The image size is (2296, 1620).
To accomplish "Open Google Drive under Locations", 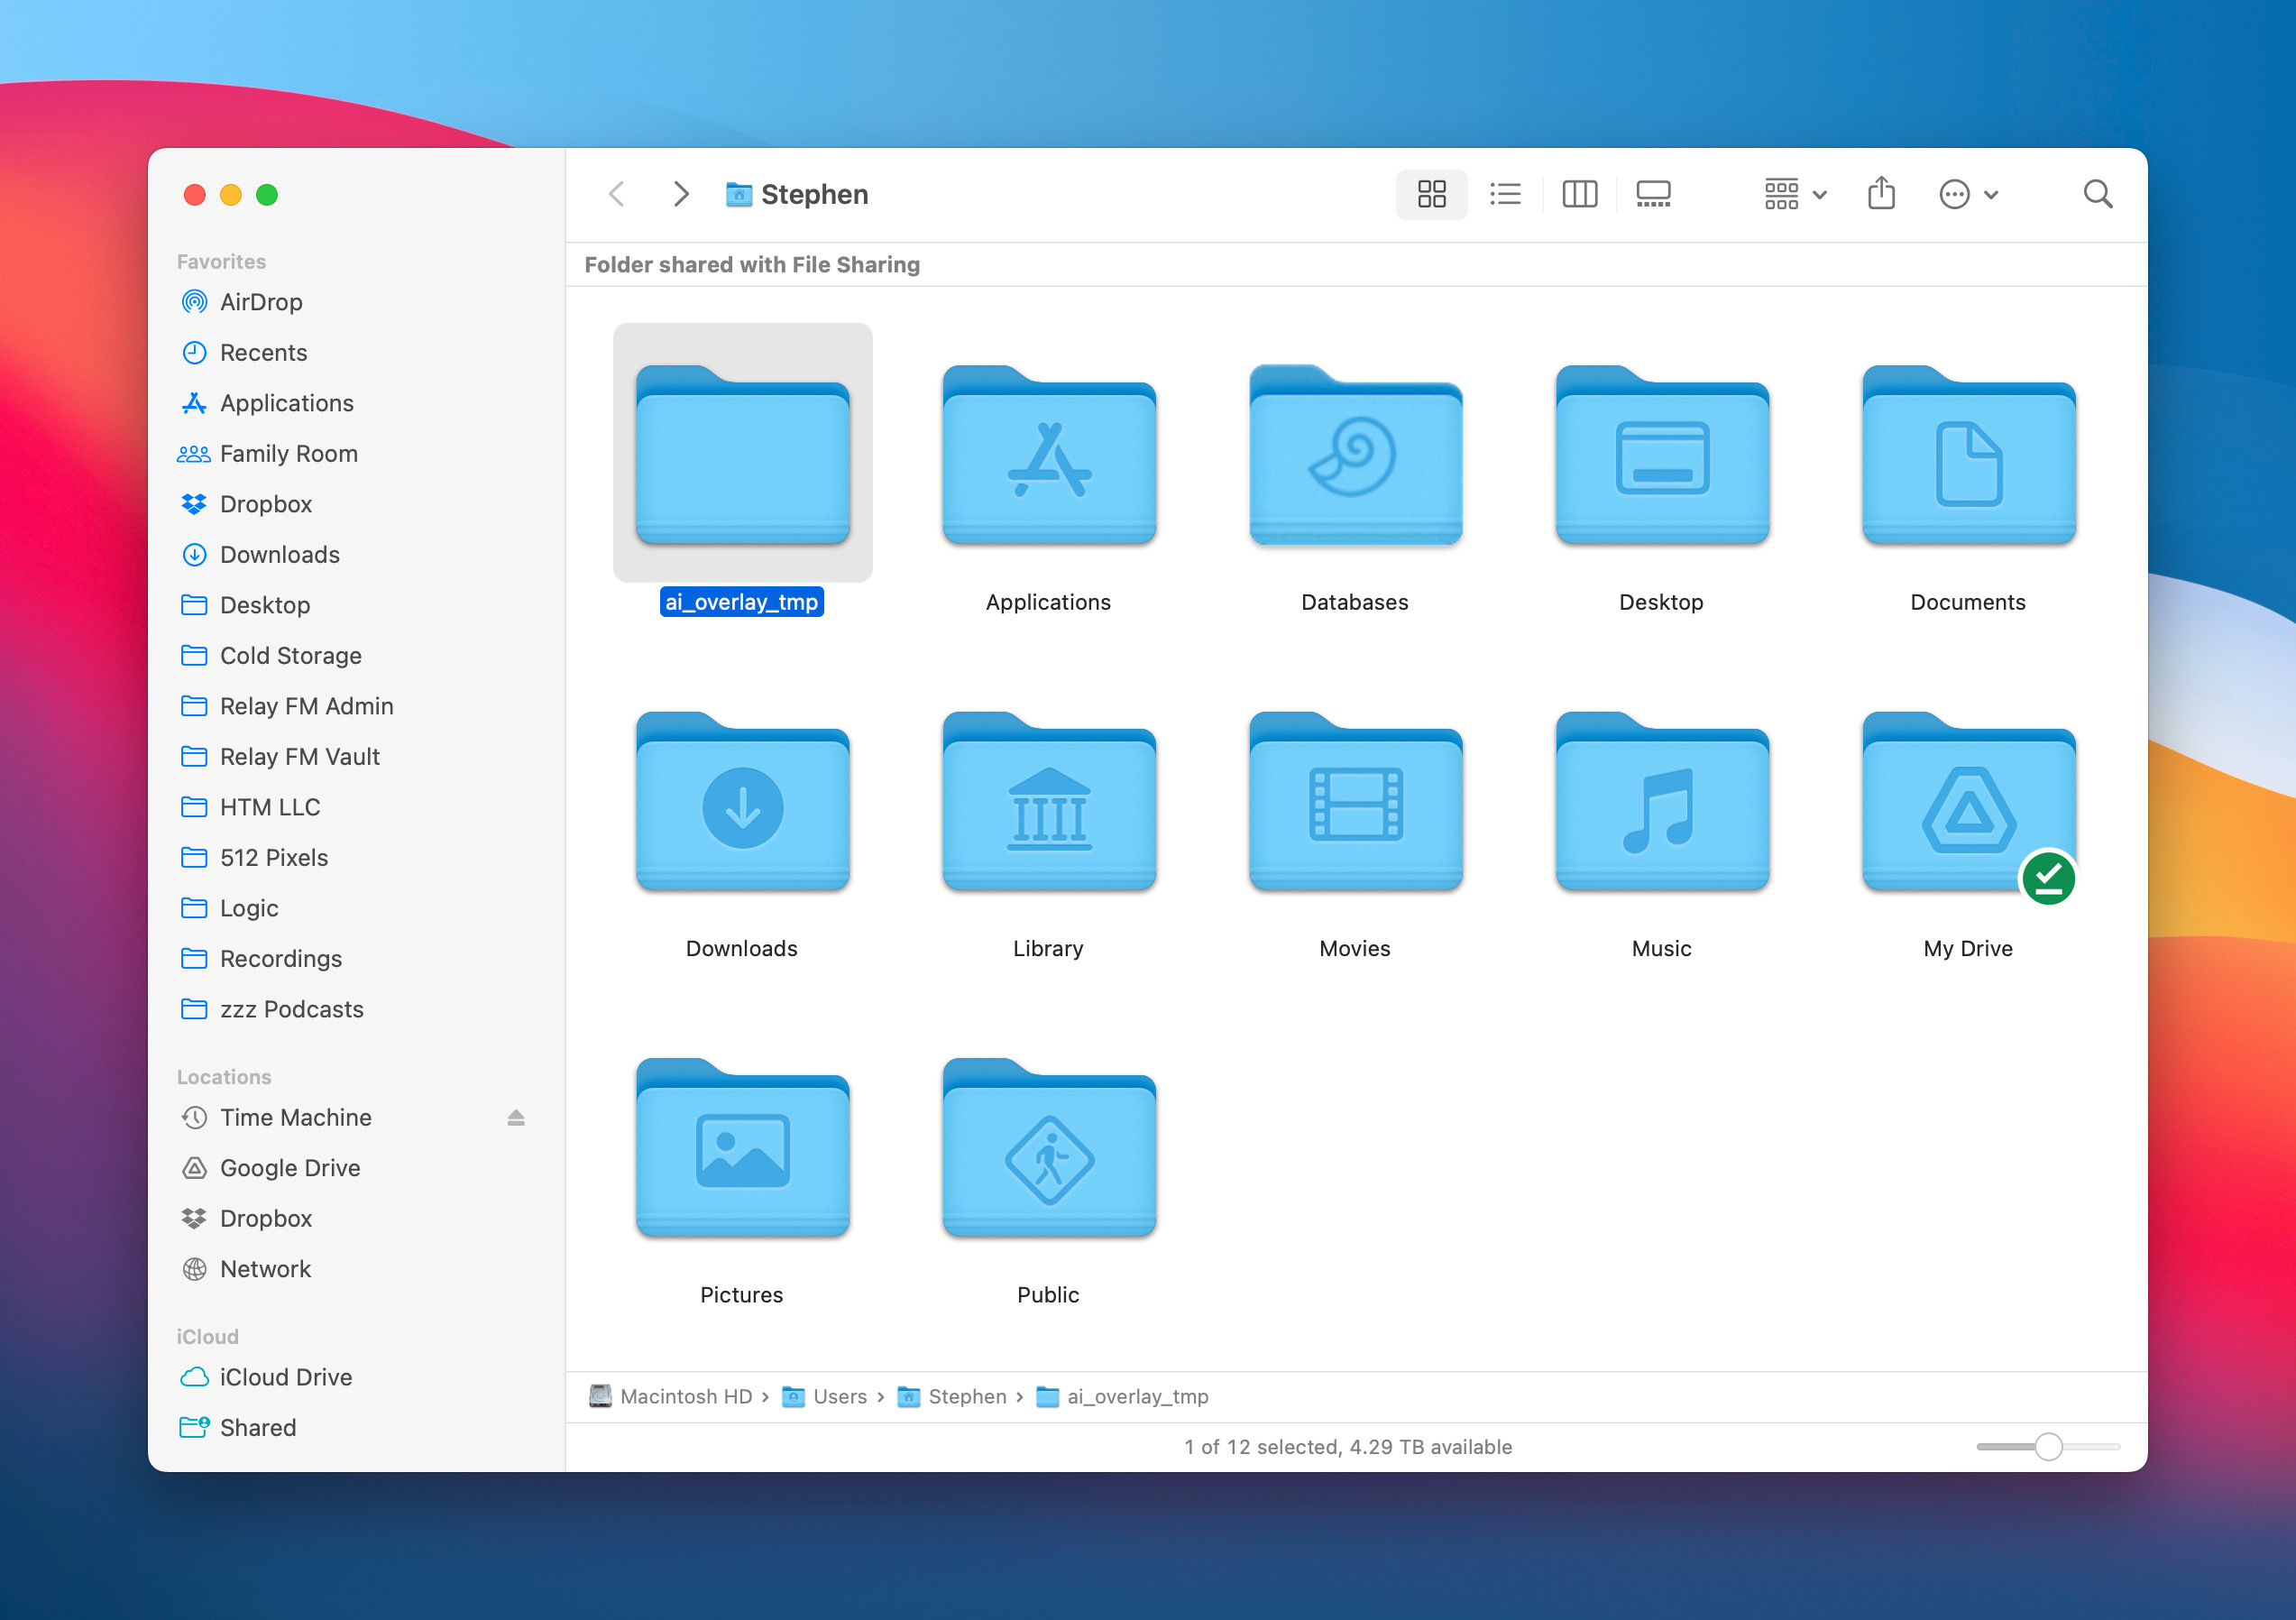I will tap(355, 1168).
